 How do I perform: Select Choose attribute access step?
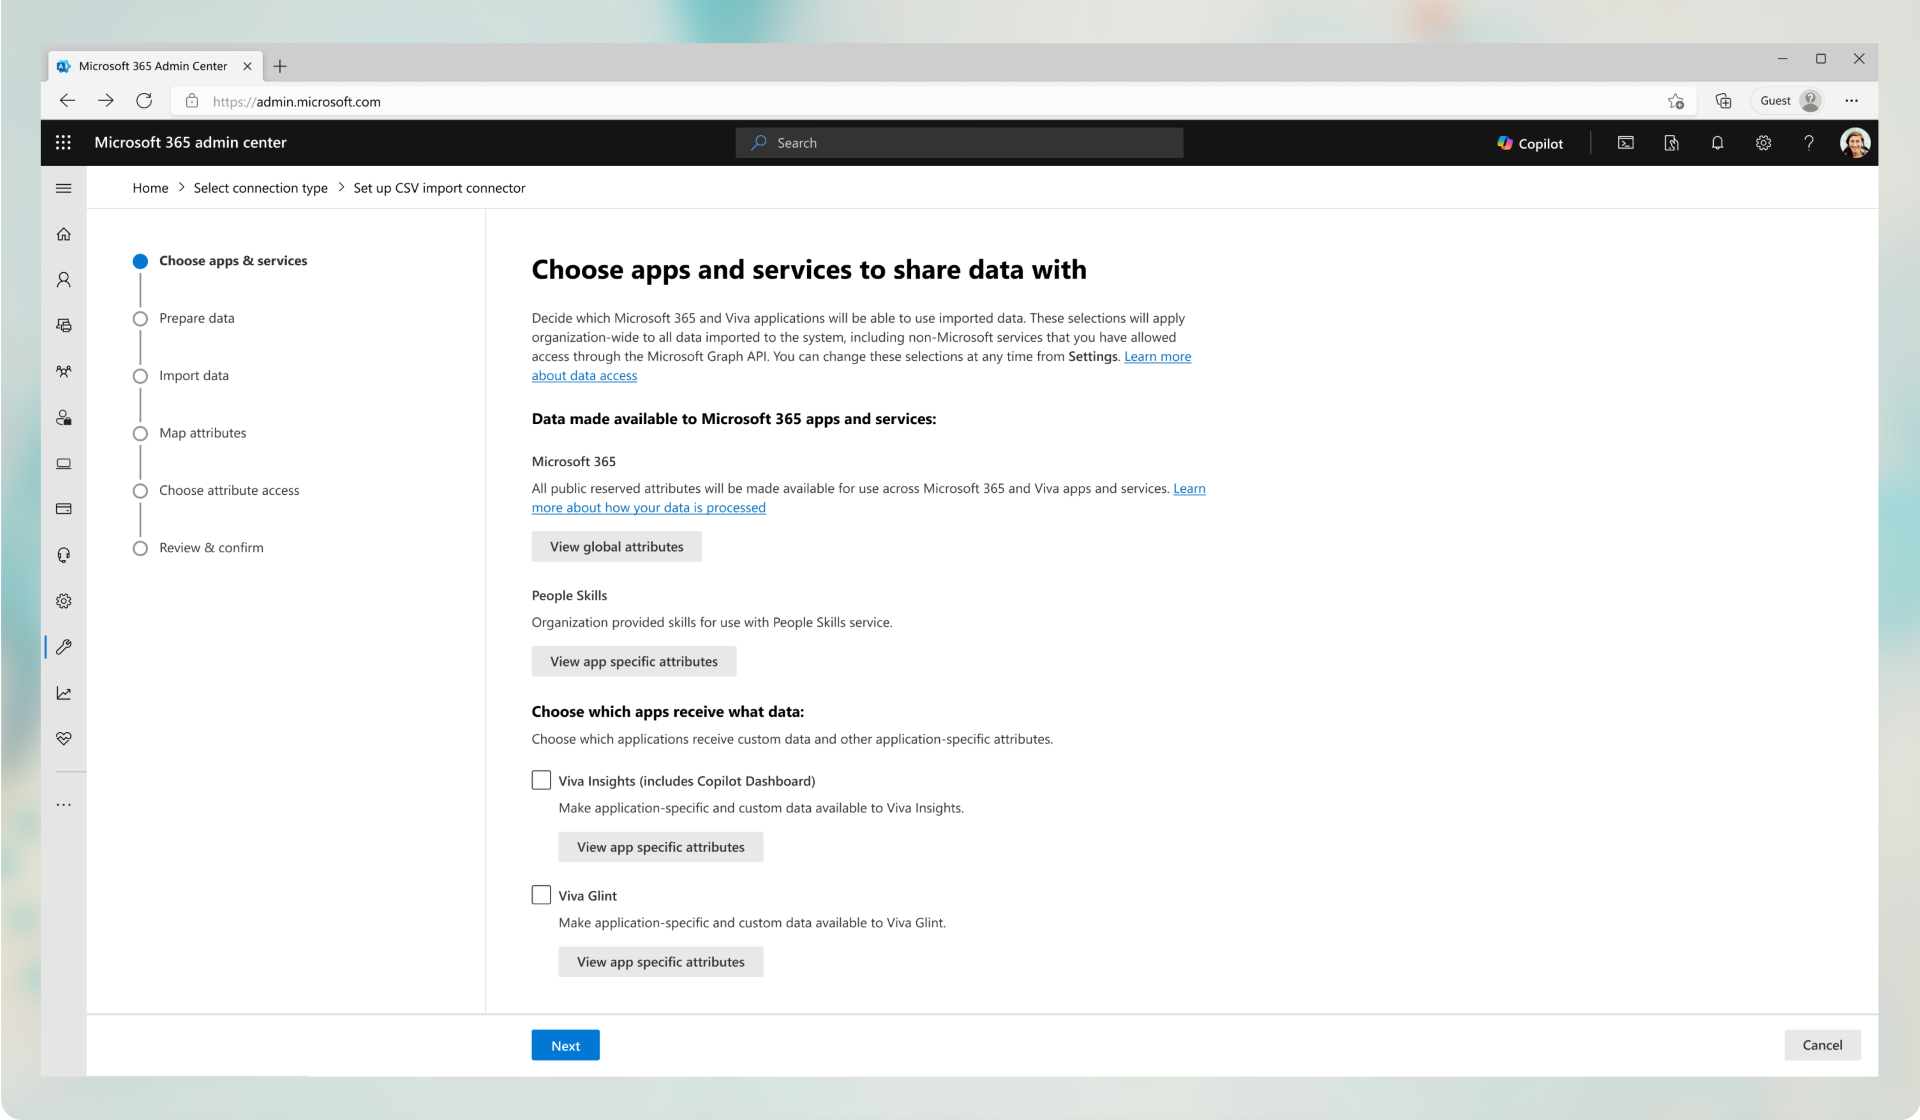pyautogui.click(x=216, y=491)
